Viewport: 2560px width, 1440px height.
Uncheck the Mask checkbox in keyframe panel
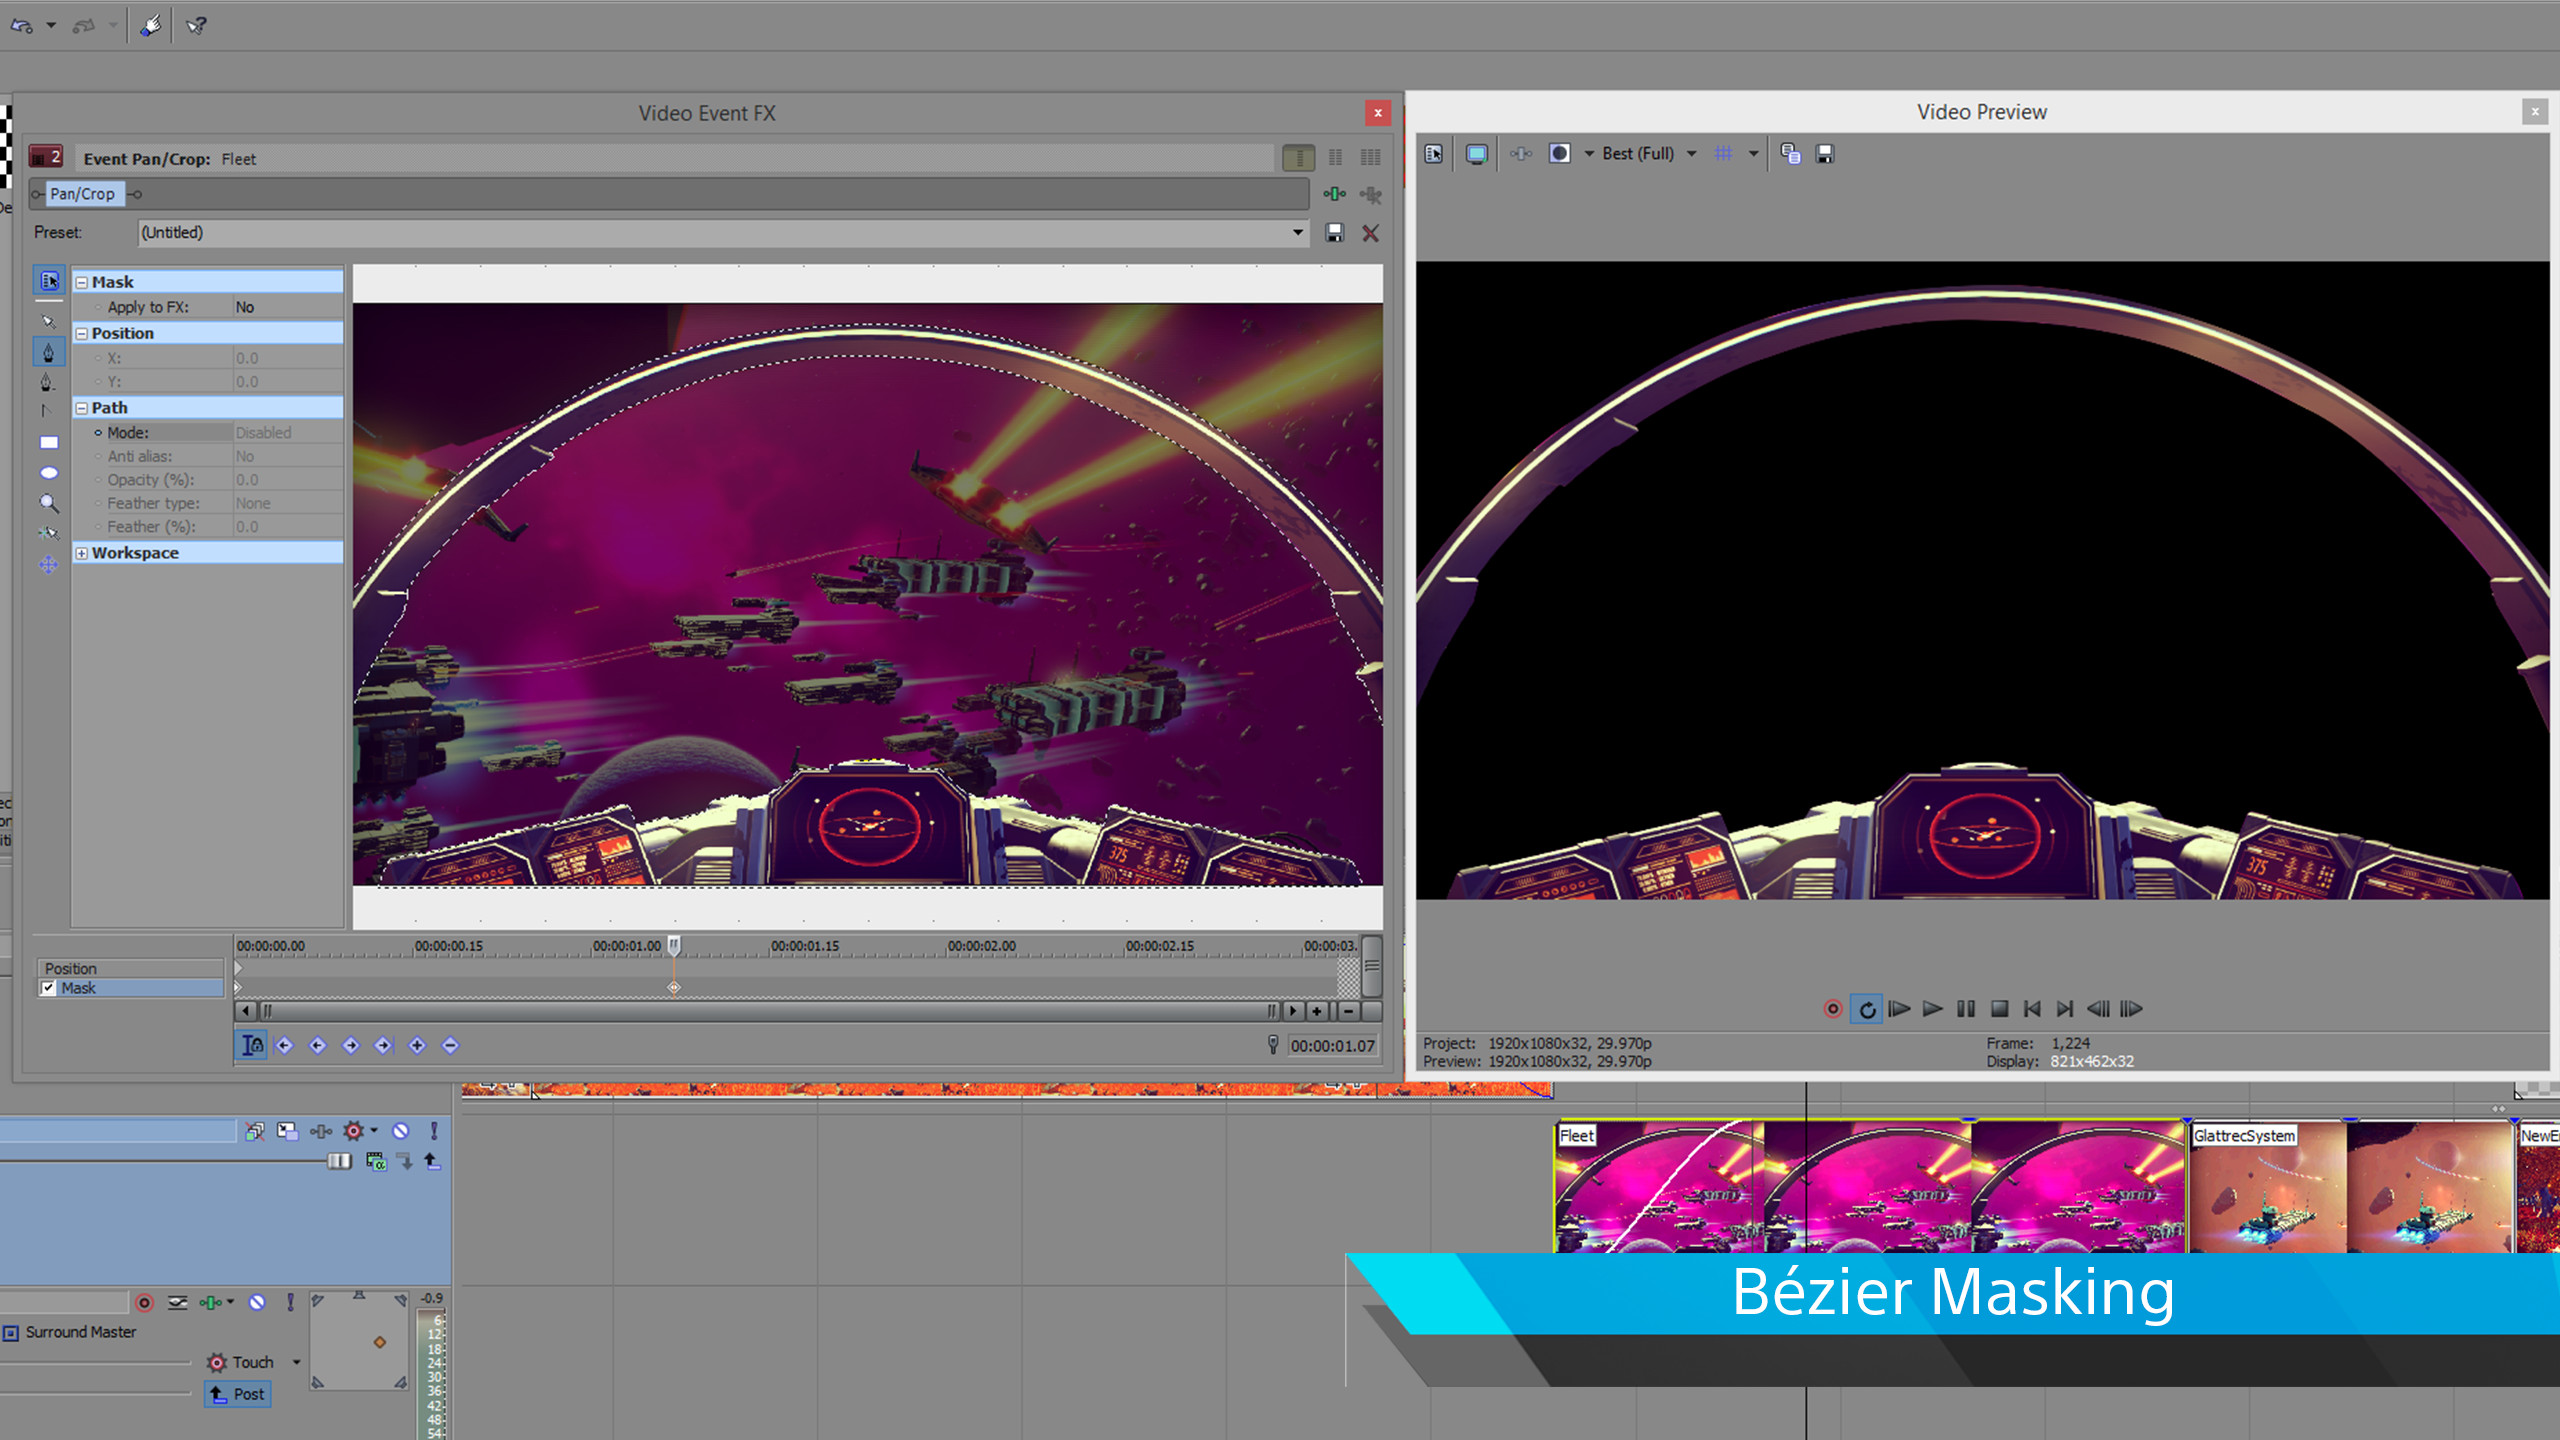click(49, 987)
